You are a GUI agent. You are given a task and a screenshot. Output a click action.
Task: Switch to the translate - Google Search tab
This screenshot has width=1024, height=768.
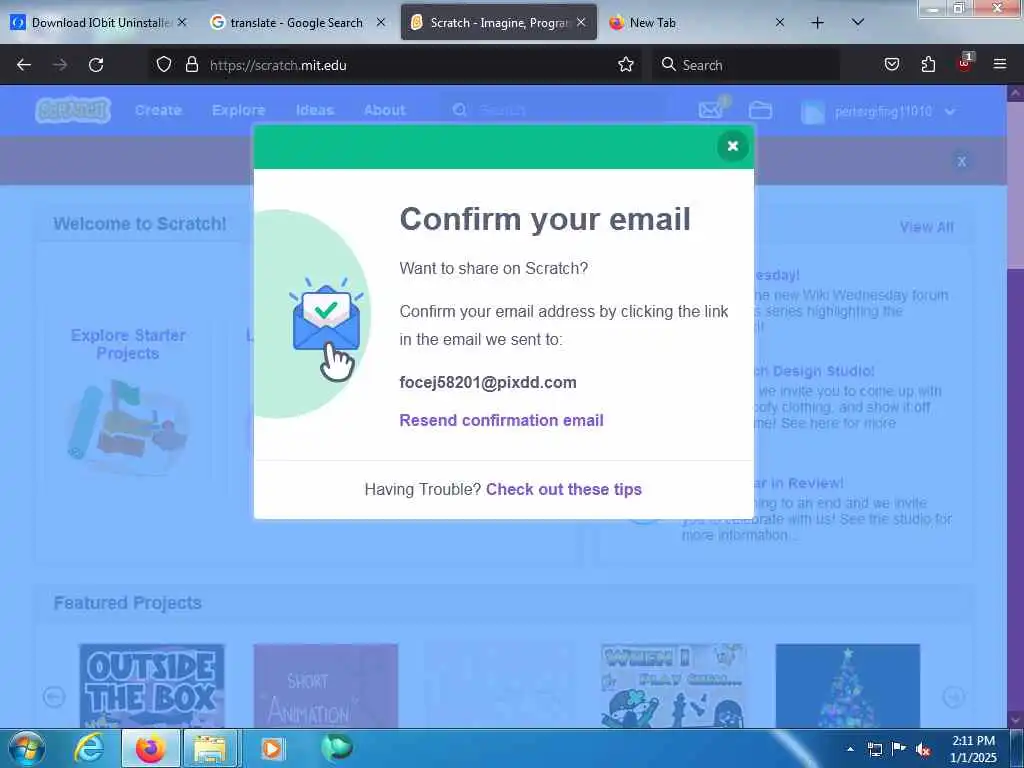(297, 23)
